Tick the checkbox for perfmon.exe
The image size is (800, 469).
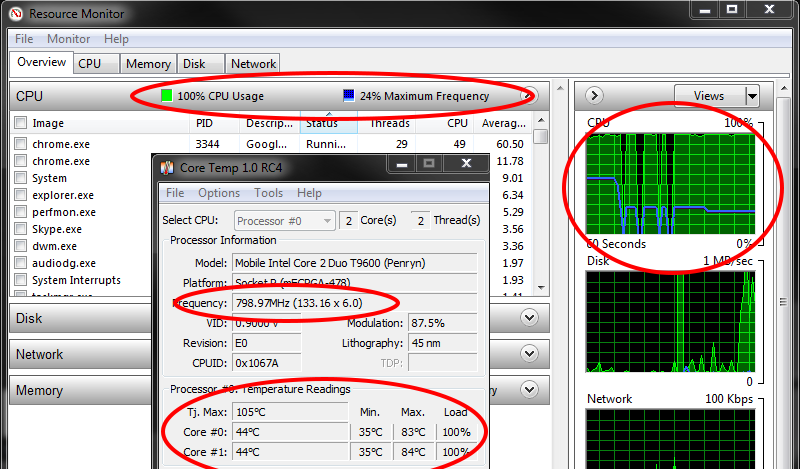click(x=20, y=212)
